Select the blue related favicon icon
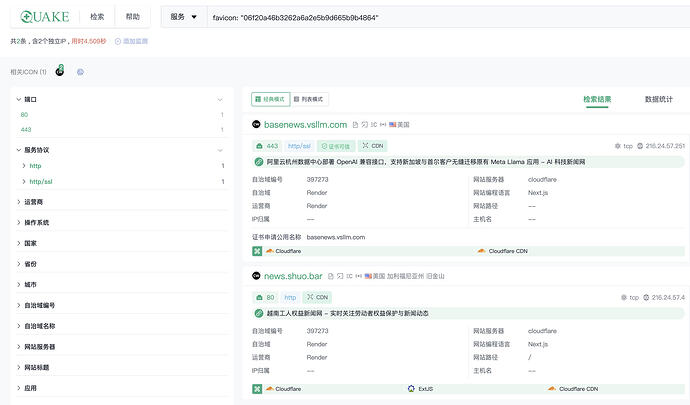Image resolution: width=690 pixels, height=405 pixels. 80,72
